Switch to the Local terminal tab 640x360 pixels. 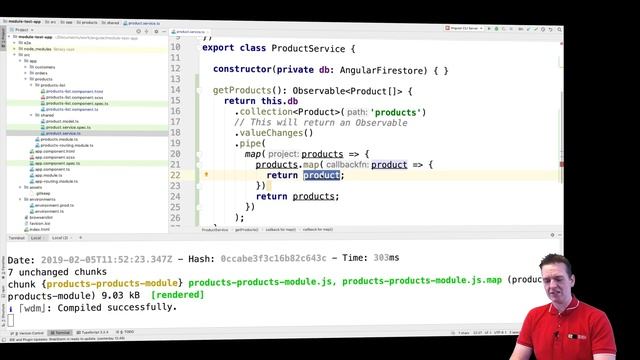(37, 238)
